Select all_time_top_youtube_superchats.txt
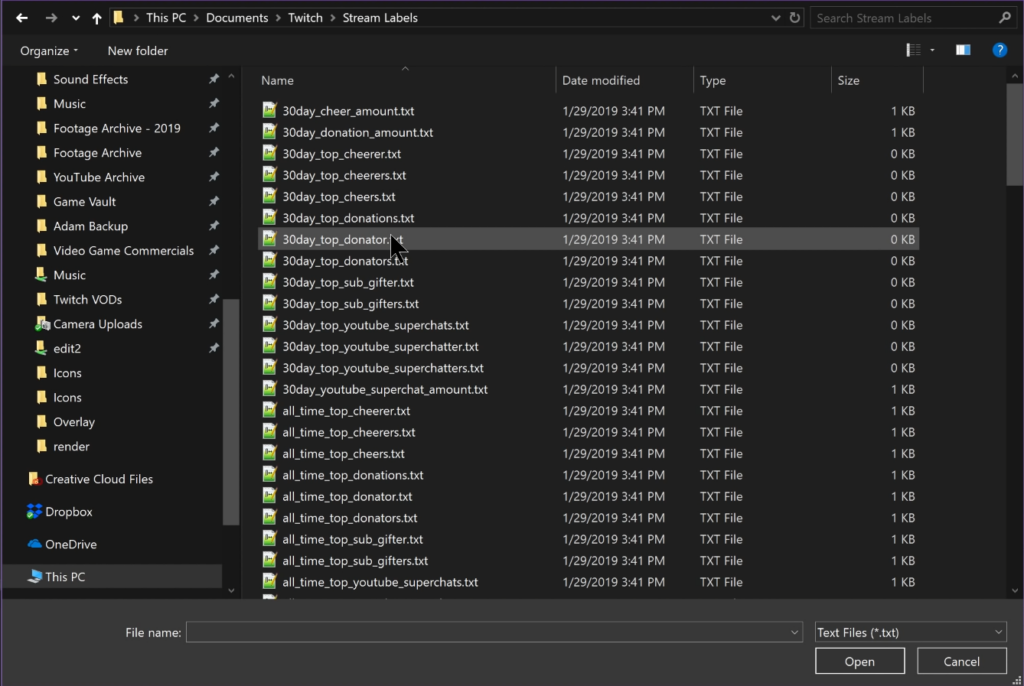This screenshot has height=686, width=1024. click(380, 582)
